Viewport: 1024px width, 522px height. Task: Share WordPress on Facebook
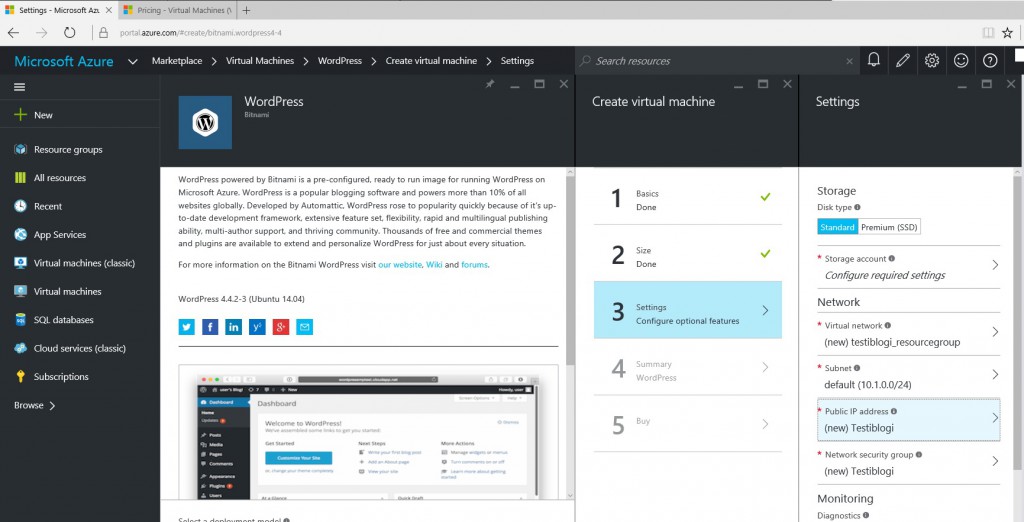click(210, 327)
